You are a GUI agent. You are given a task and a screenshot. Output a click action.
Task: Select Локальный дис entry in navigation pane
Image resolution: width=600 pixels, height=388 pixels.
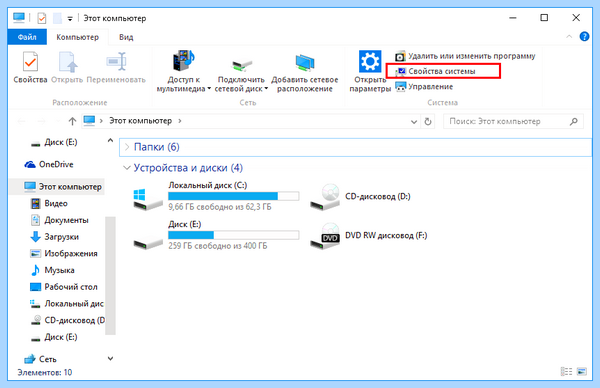point(67,304)
